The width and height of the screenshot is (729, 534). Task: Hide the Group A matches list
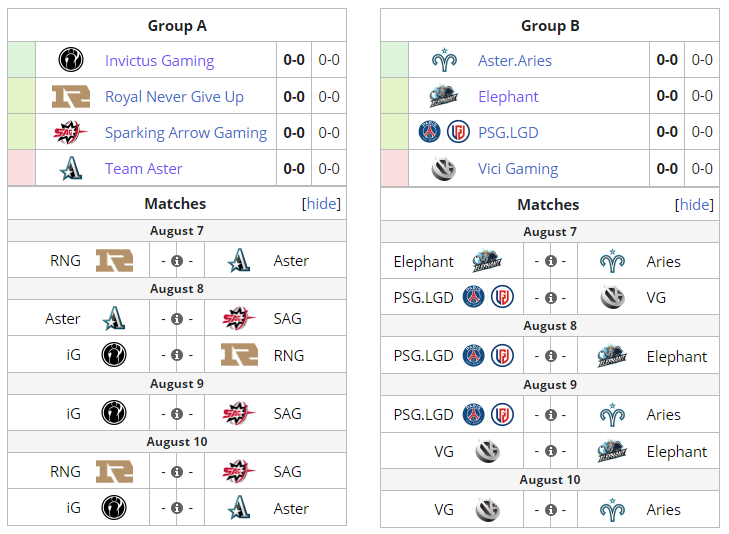pos(321,204)
